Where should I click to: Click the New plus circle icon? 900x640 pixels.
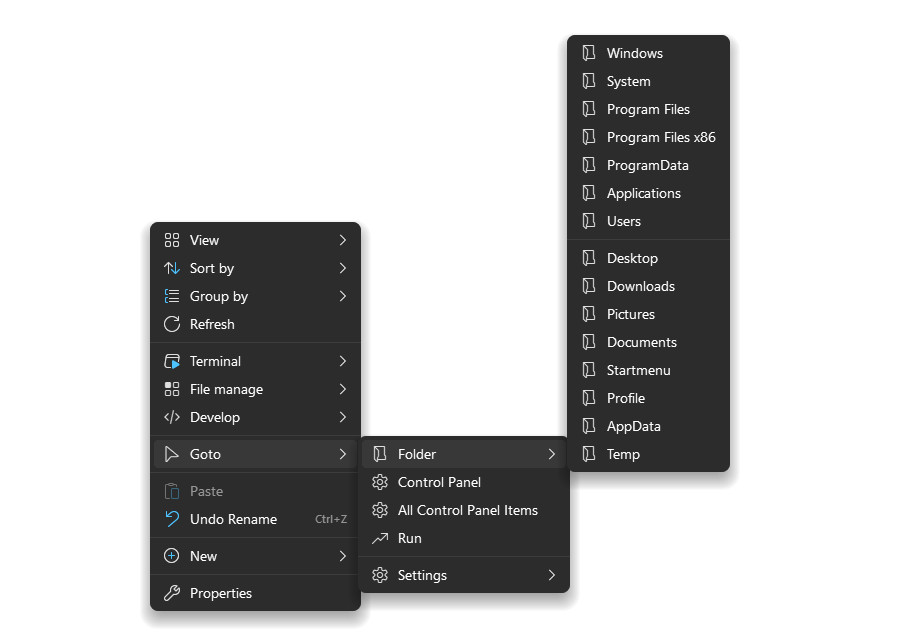(x=172, y=556)
